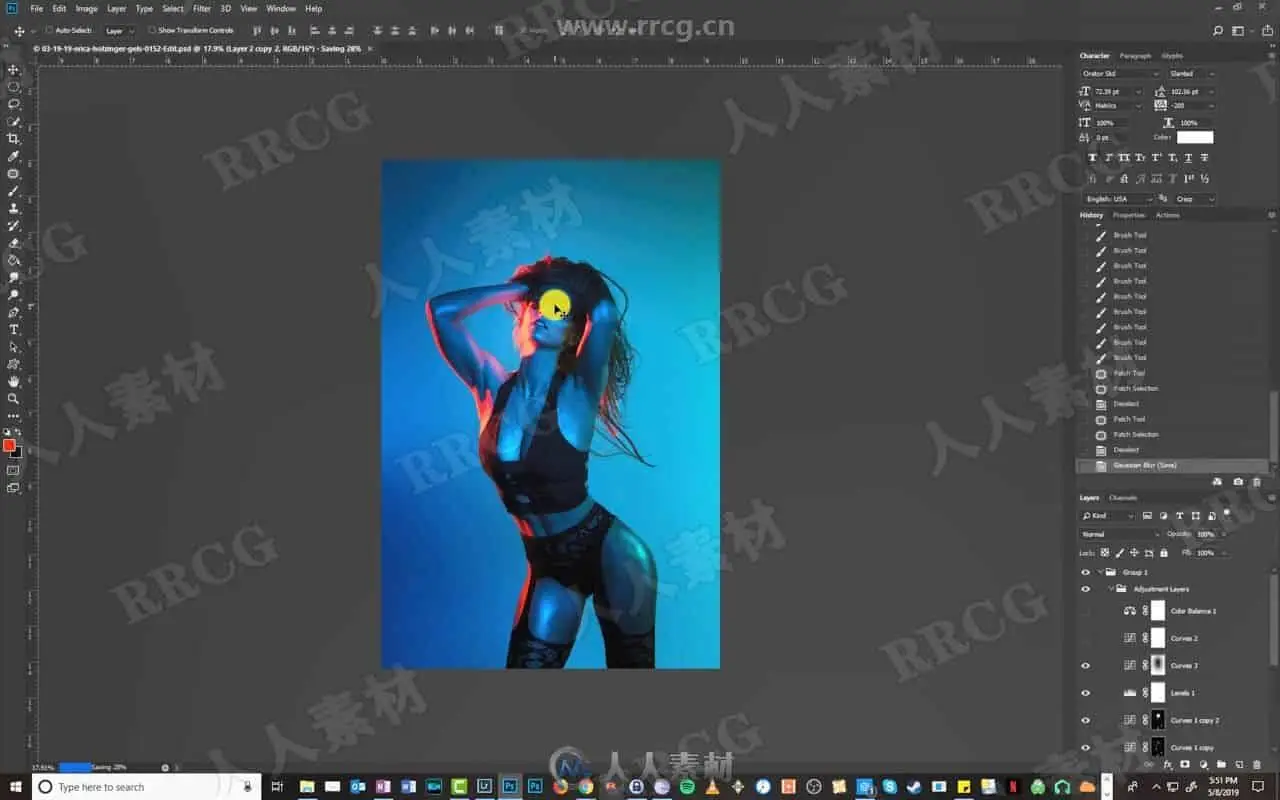Open the blend mode Normal dropdown
This screenshot has width=1280, height=800.
(1121, 534)
